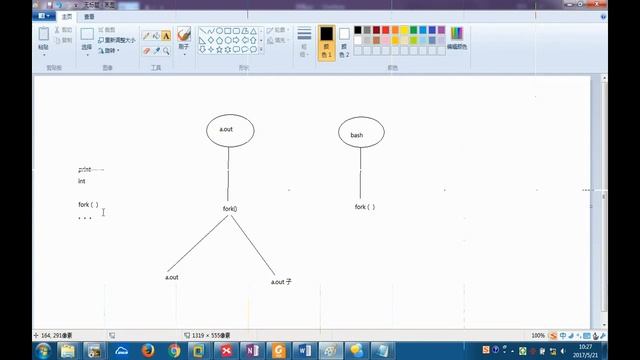
Task: Choose the Pentagon shape
Action: [219, 40]
